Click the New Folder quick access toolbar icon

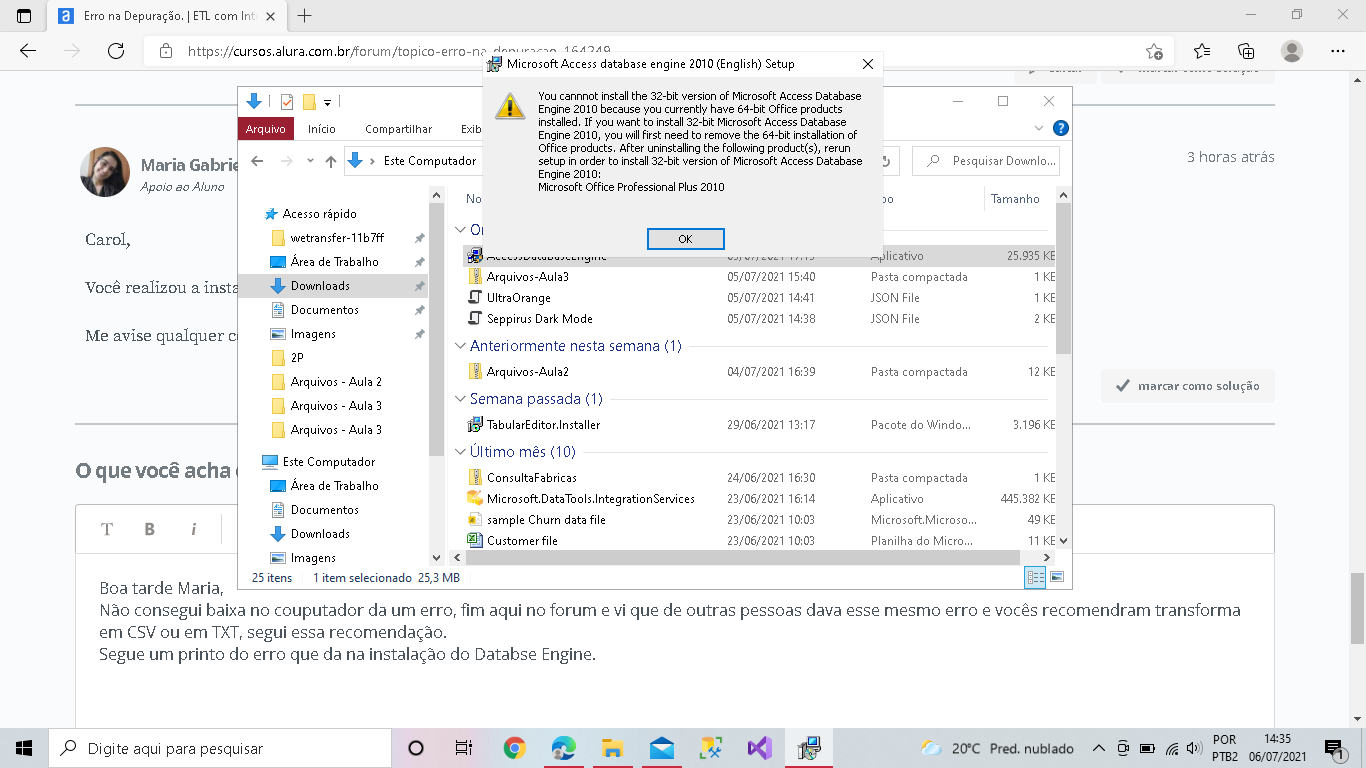(x=309, y=102)
